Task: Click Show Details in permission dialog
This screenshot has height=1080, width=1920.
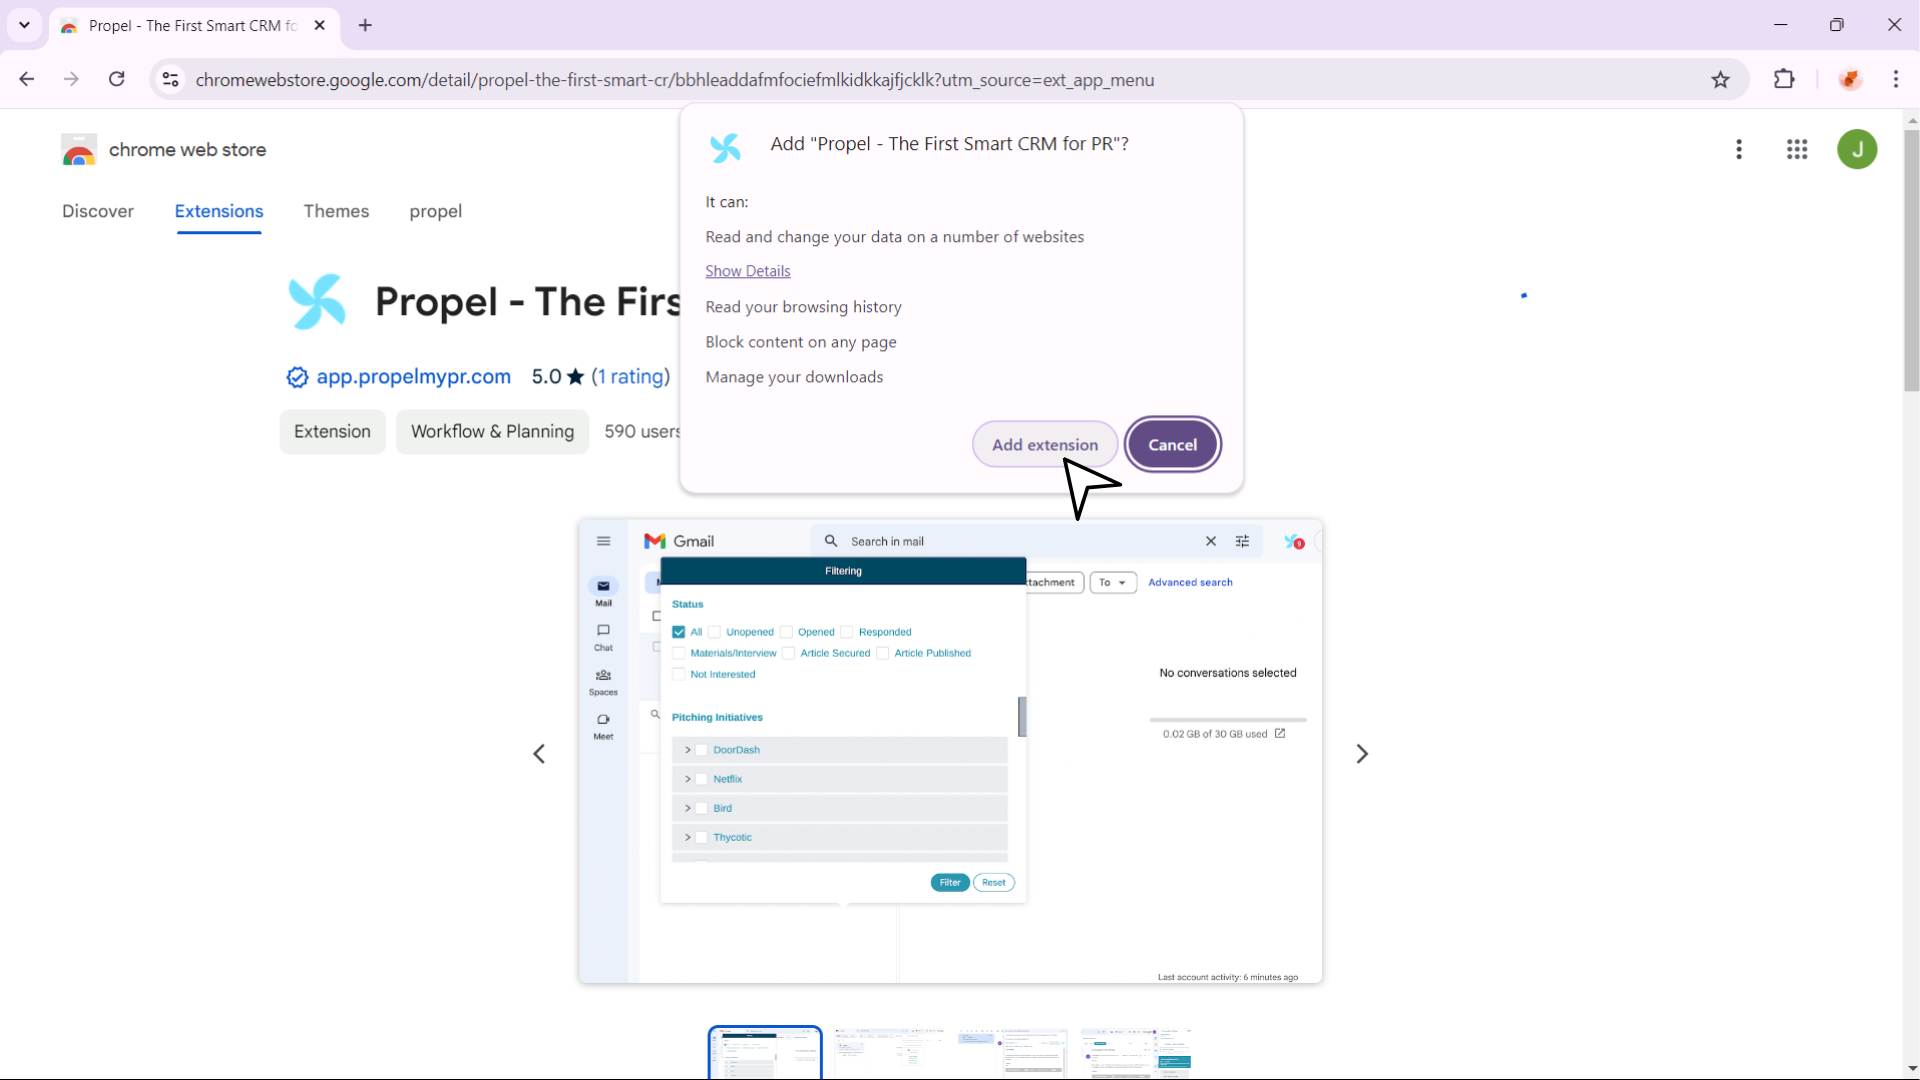Action: tap(747, 271)
